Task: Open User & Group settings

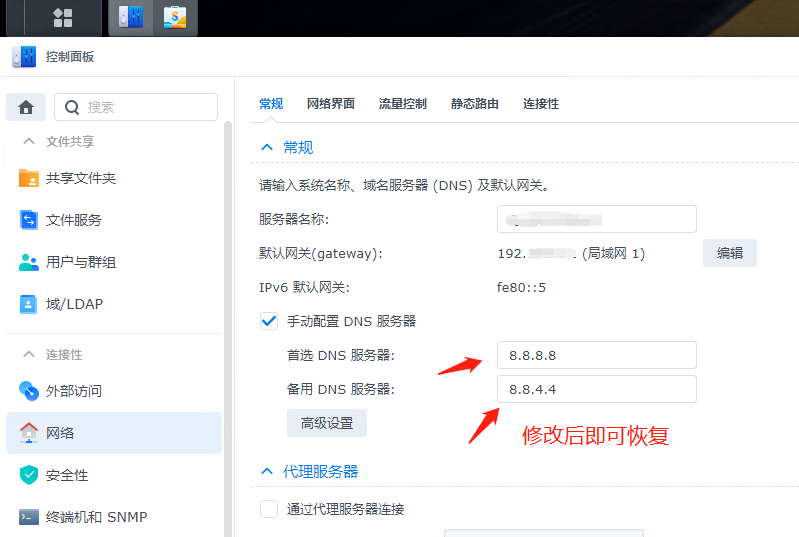Action: tap(80, 262)
